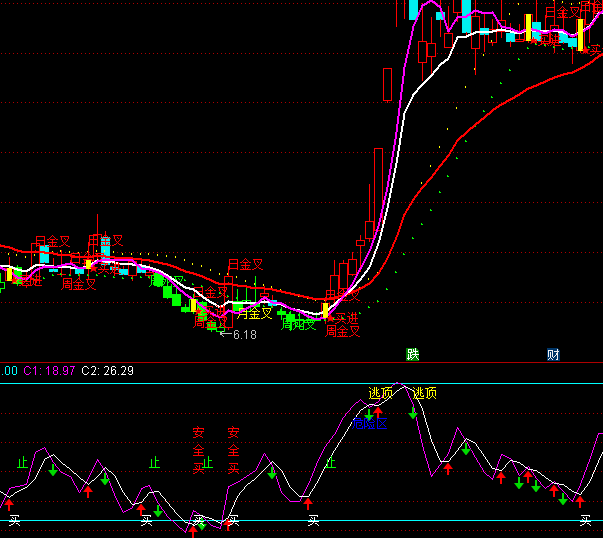Select the C2: 26.29 indicator value

108,371
